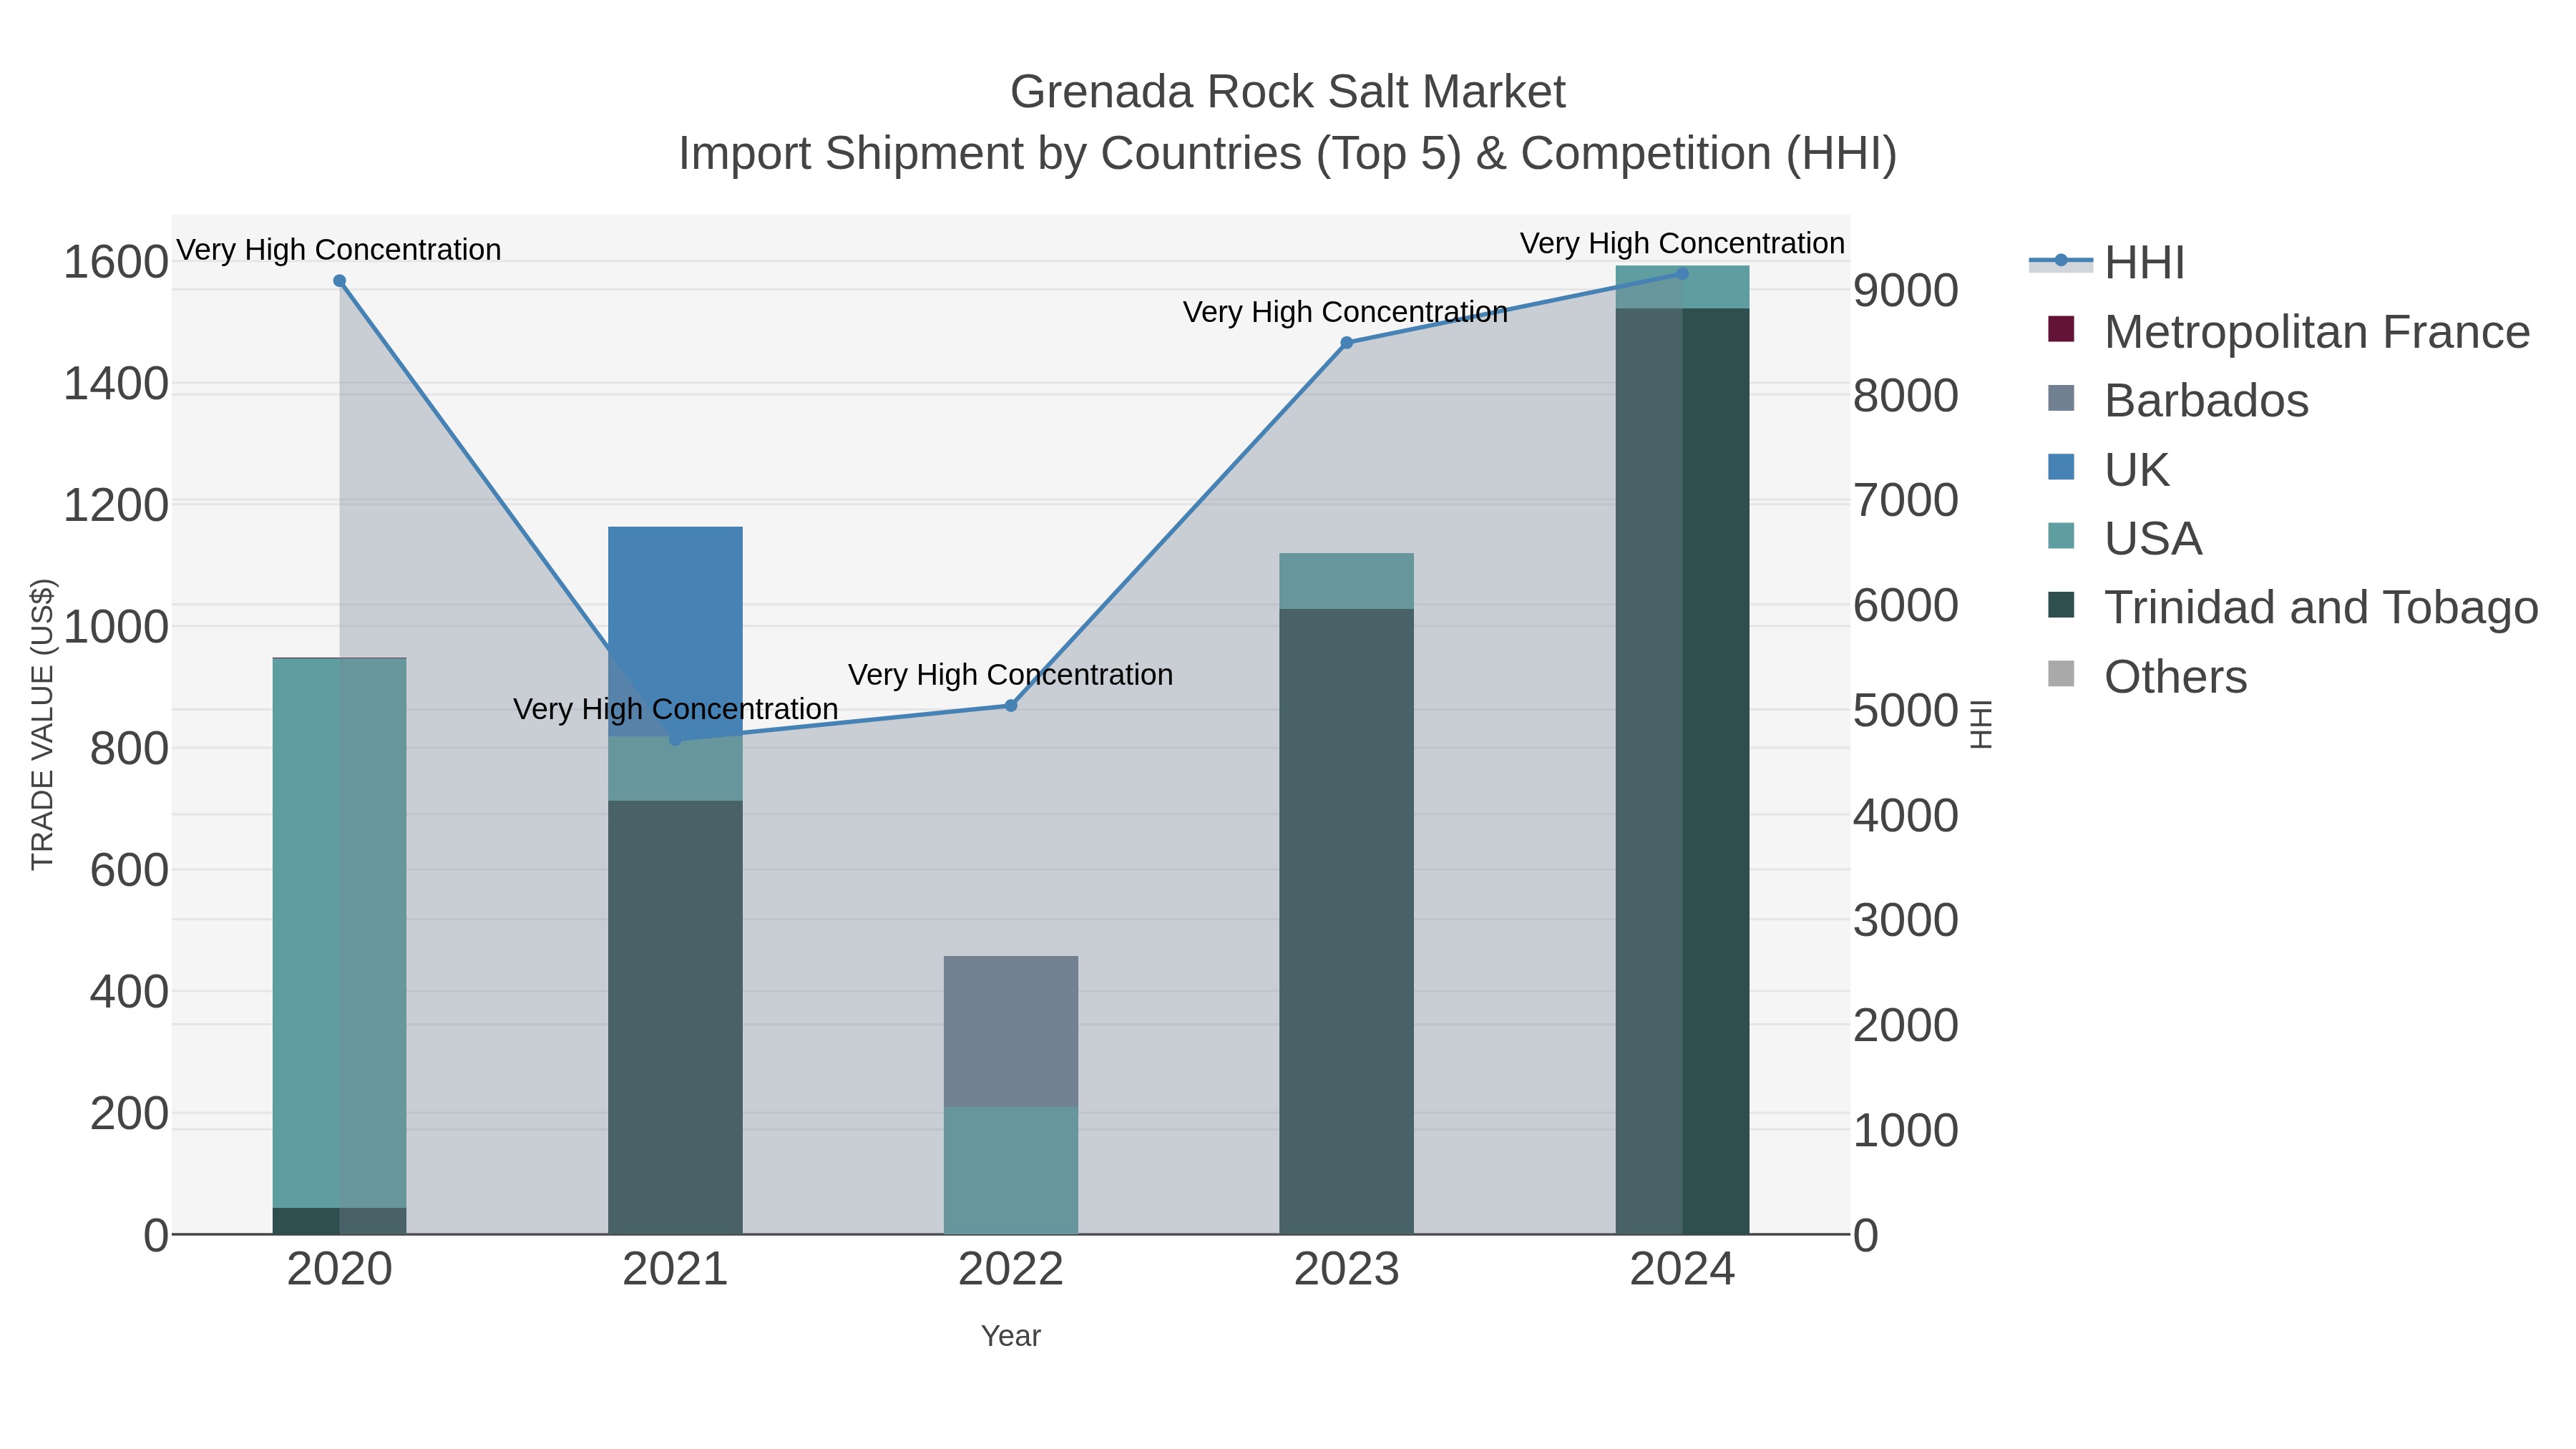Screen dimensions: 2576x1449
Task: Click the 2024 x-axis label
Action: (x=1682, y=1270)
